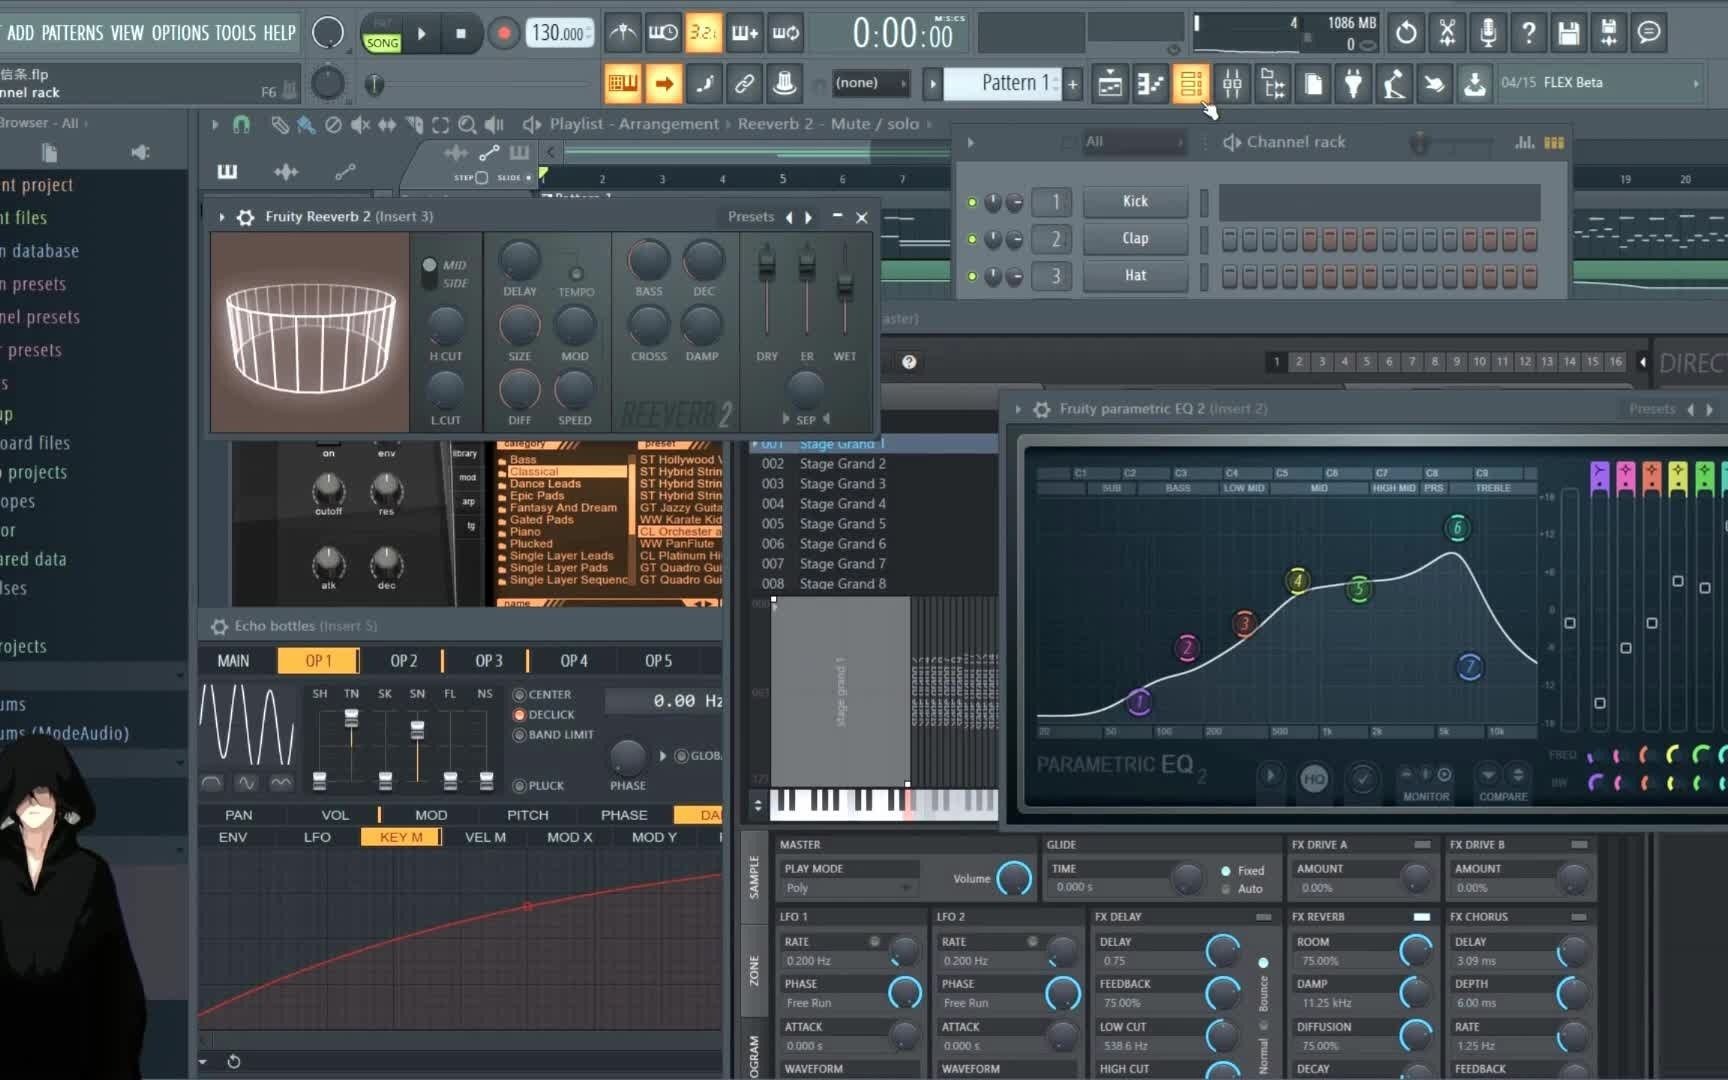Open the Pattern 1 selector
The height and width of the screenshot is (1080, 1728).
coord(1005,83)
